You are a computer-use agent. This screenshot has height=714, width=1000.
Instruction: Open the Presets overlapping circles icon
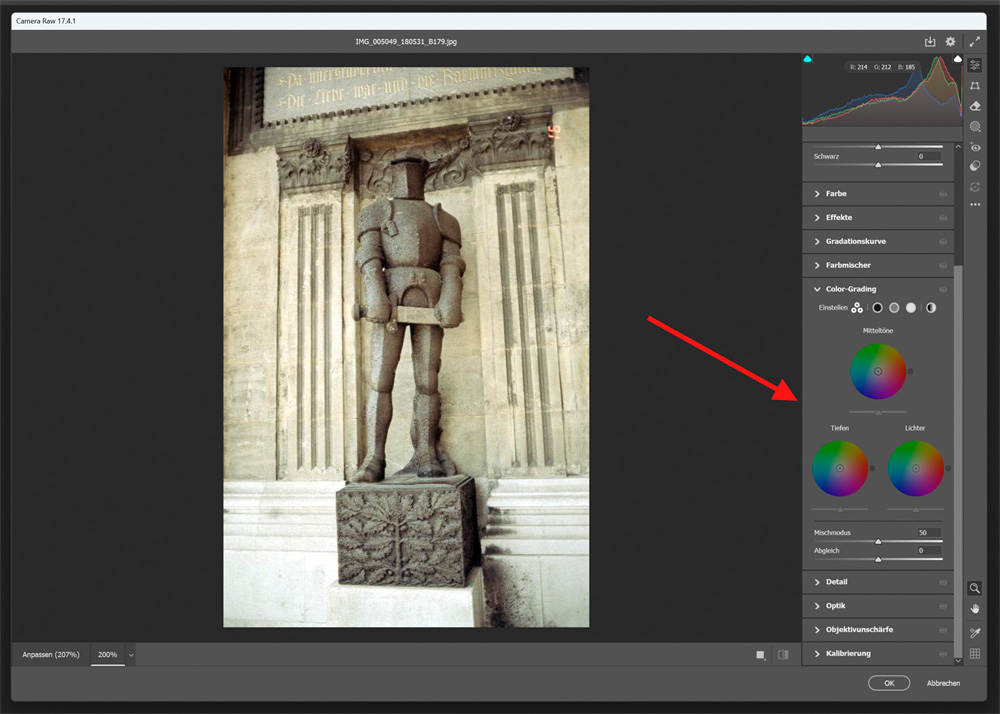[x=974, y=166]
